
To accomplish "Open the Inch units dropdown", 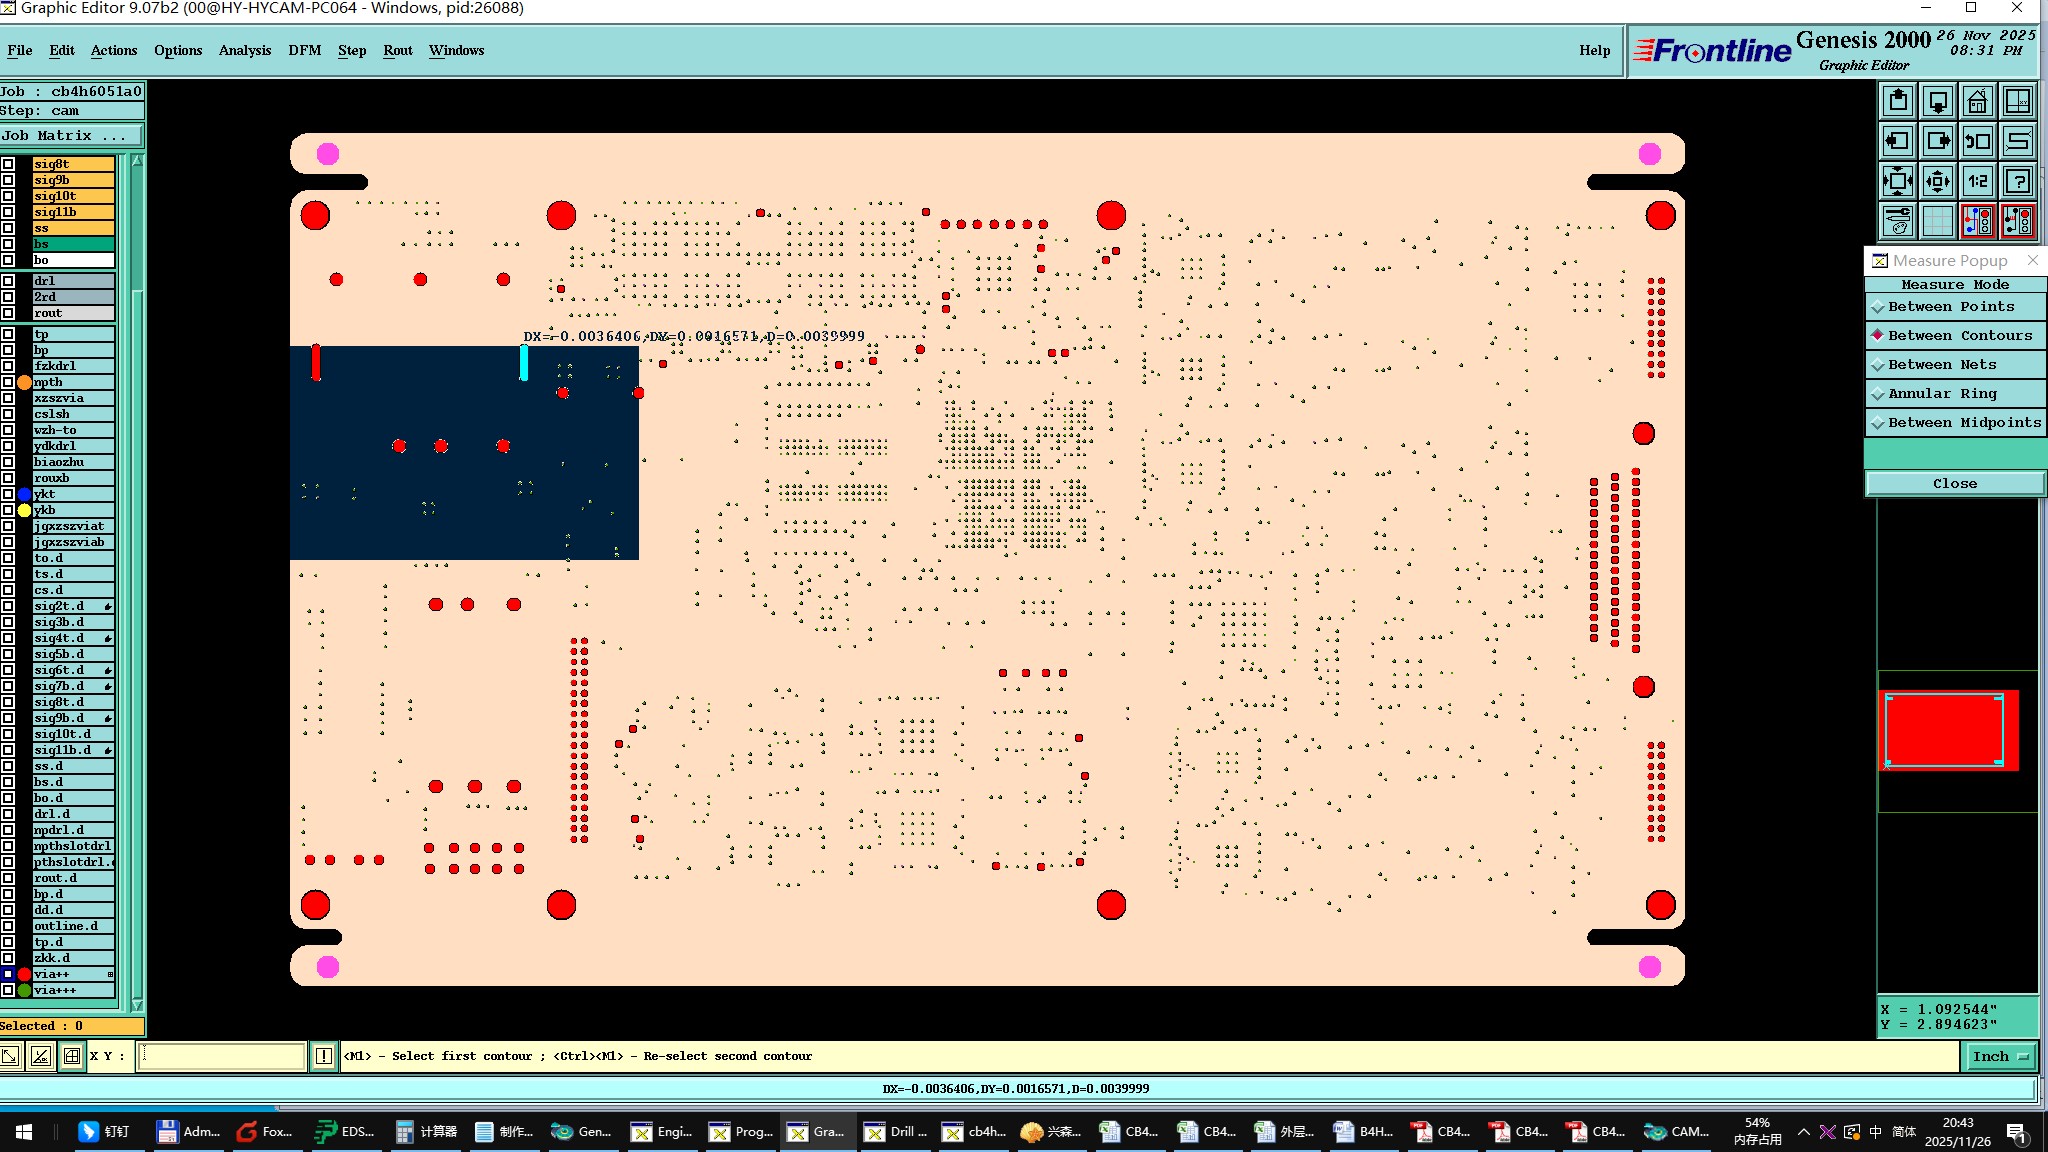I will [x=1999, y=1056].
